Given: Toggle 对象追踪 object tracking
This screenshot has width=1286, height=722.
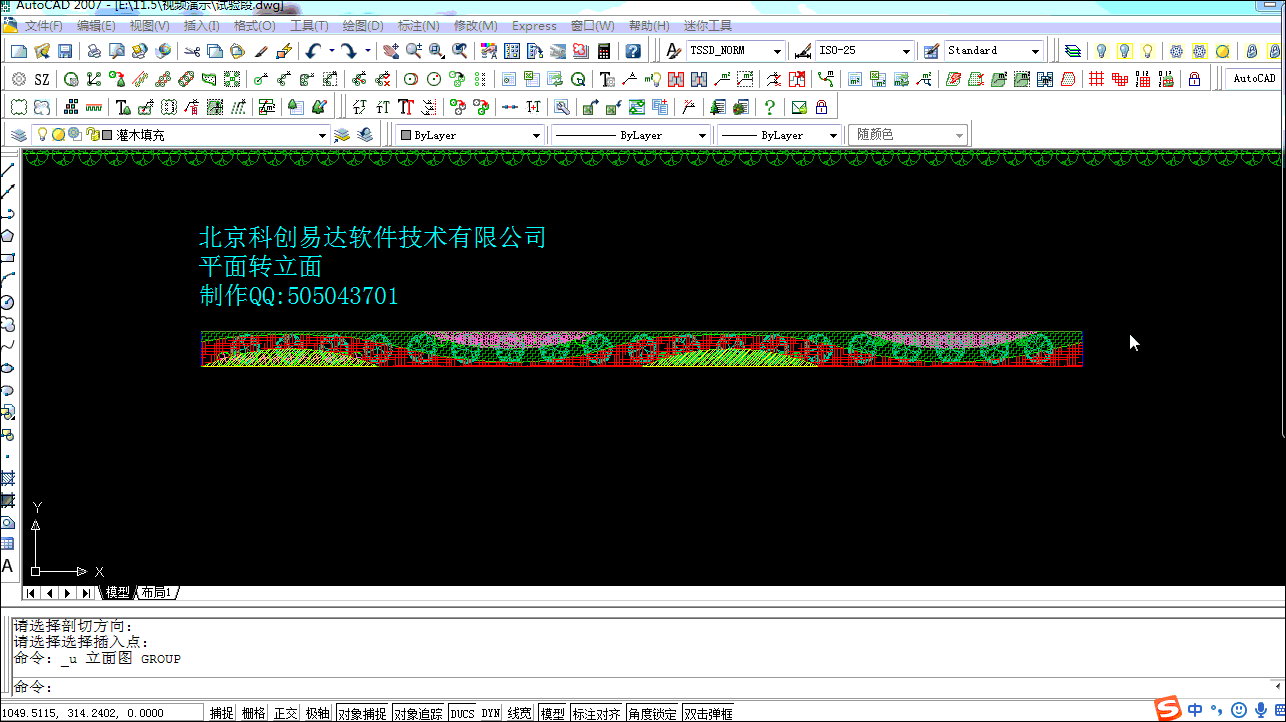Looking at the screenshot, I should pos(417,713).
